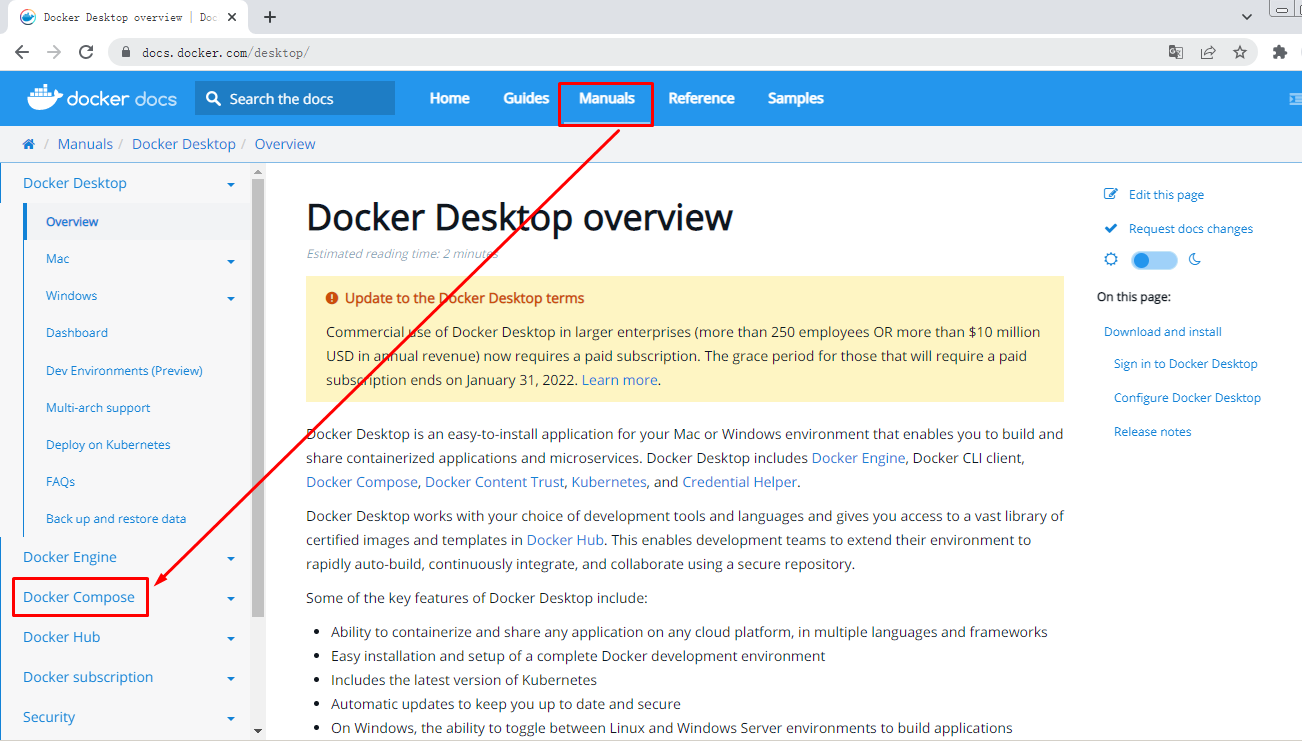Click the Search the docs field
Screen dimensions: 1302x741
click(x=295, y=99)
